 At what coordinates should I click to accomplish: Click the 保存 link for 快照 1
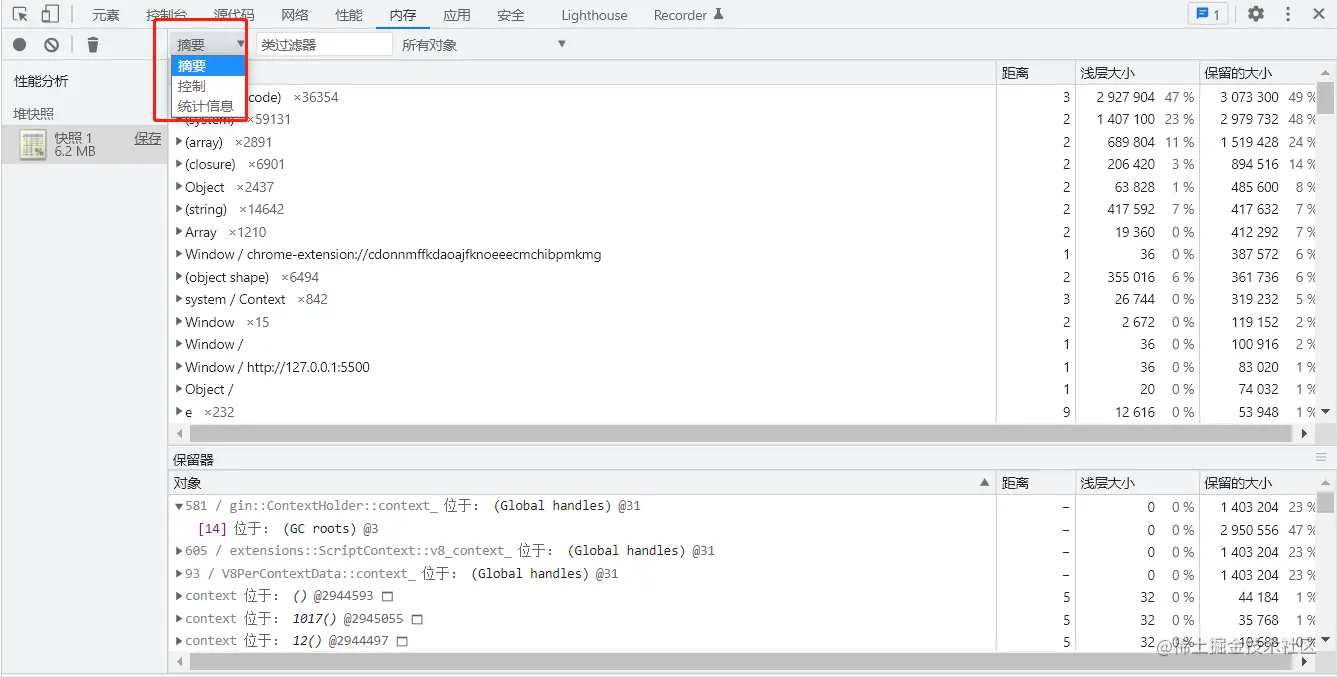(148, 138)
